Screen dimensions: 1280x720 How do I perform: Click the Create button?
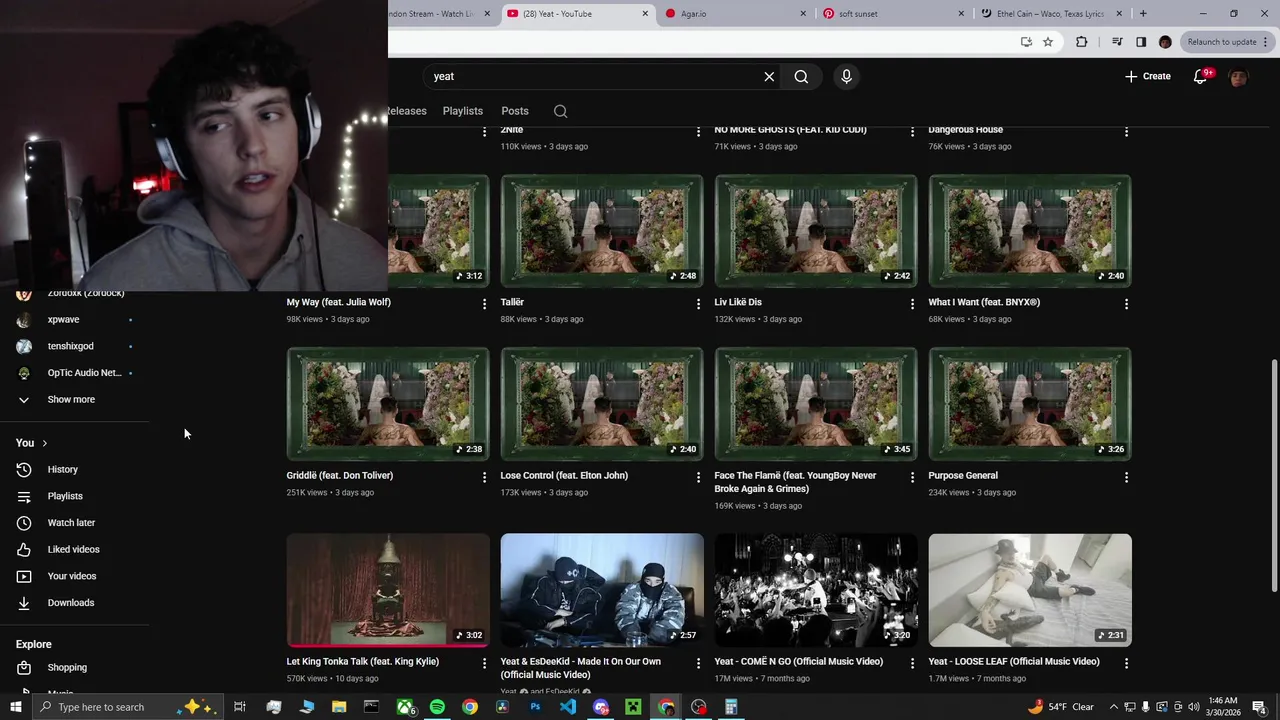1147,76
